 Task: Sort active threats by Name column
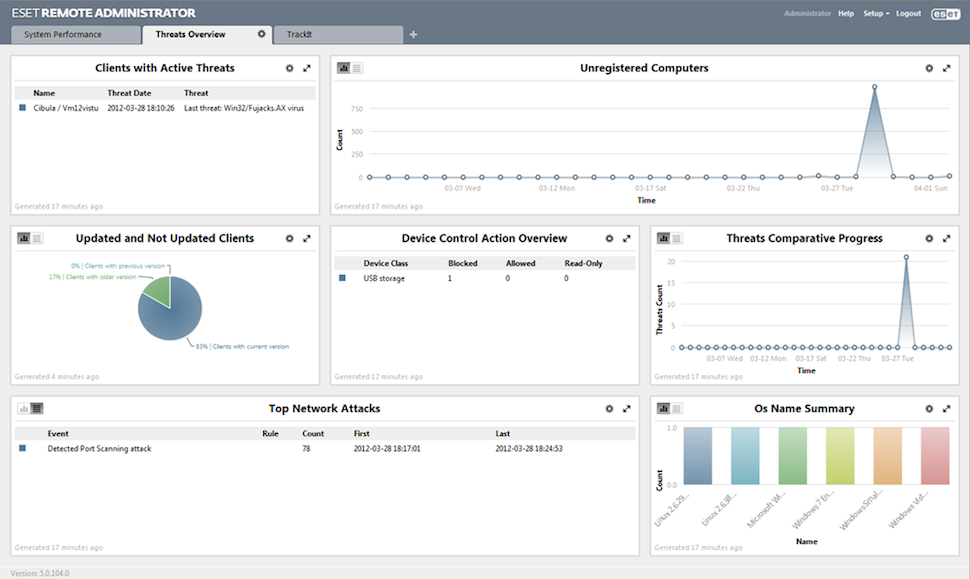pos(44,93)
